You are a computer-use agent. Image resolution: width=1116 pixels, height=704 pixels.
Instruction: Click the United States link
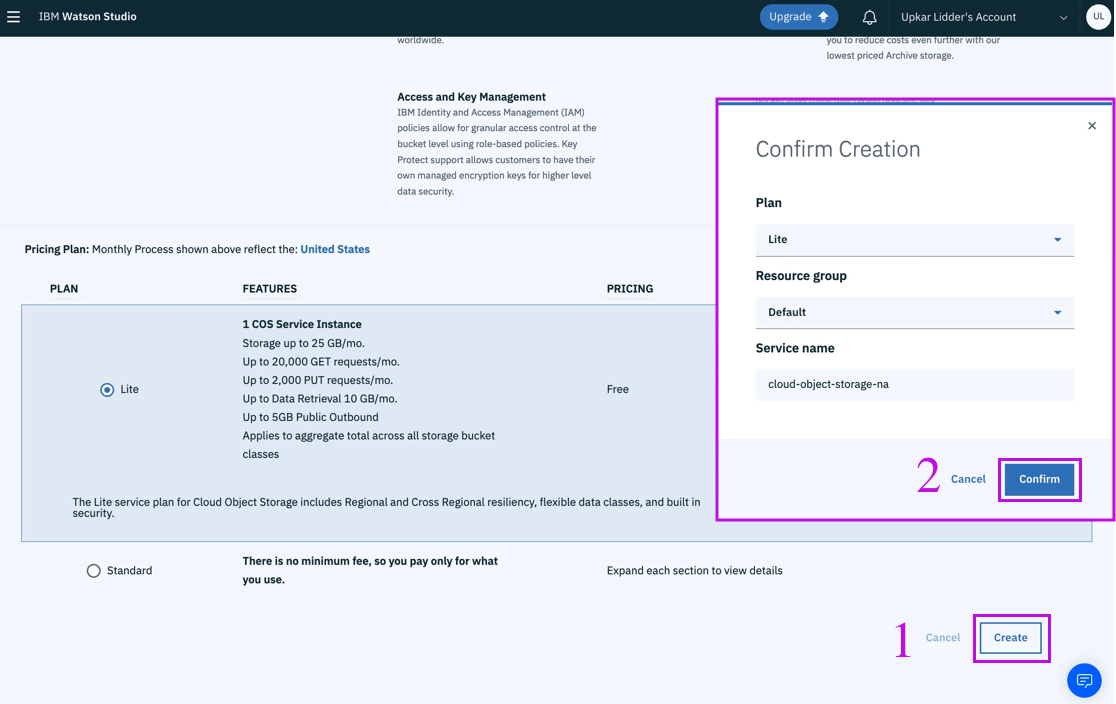pos(335,249)
